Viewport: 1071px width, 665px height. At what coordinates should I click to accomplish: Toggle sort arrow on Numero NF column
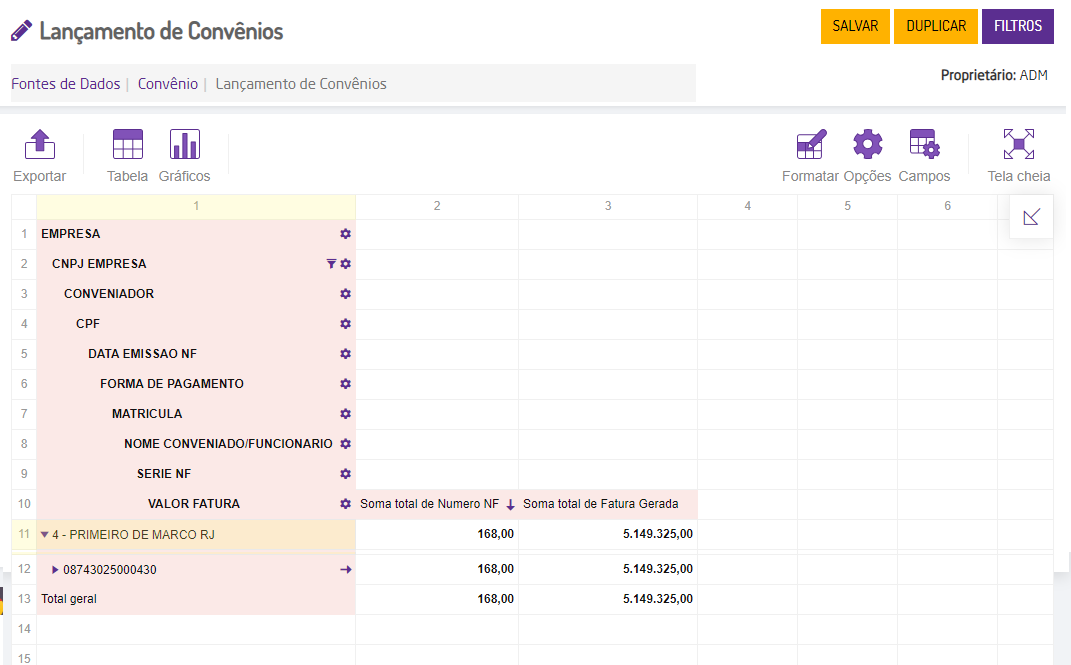click(x=510, y=505)
